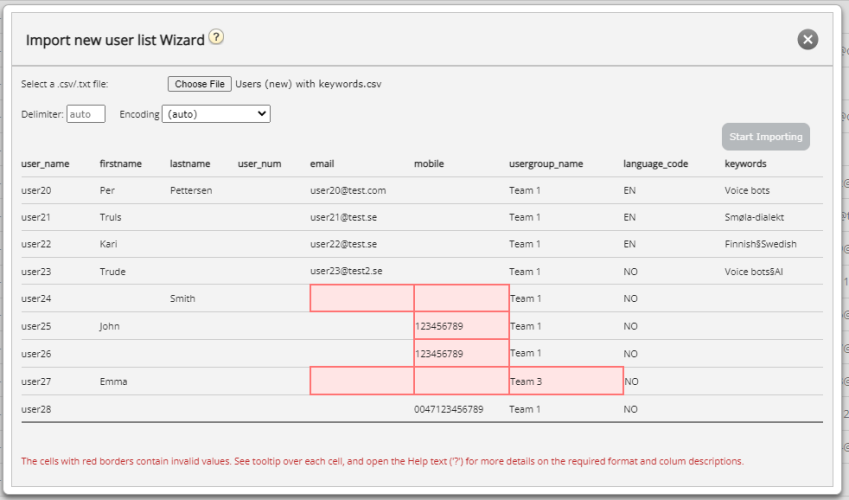Click the usergroup_name column header
This screenshot has width=849, height=500.
(546, 164)
